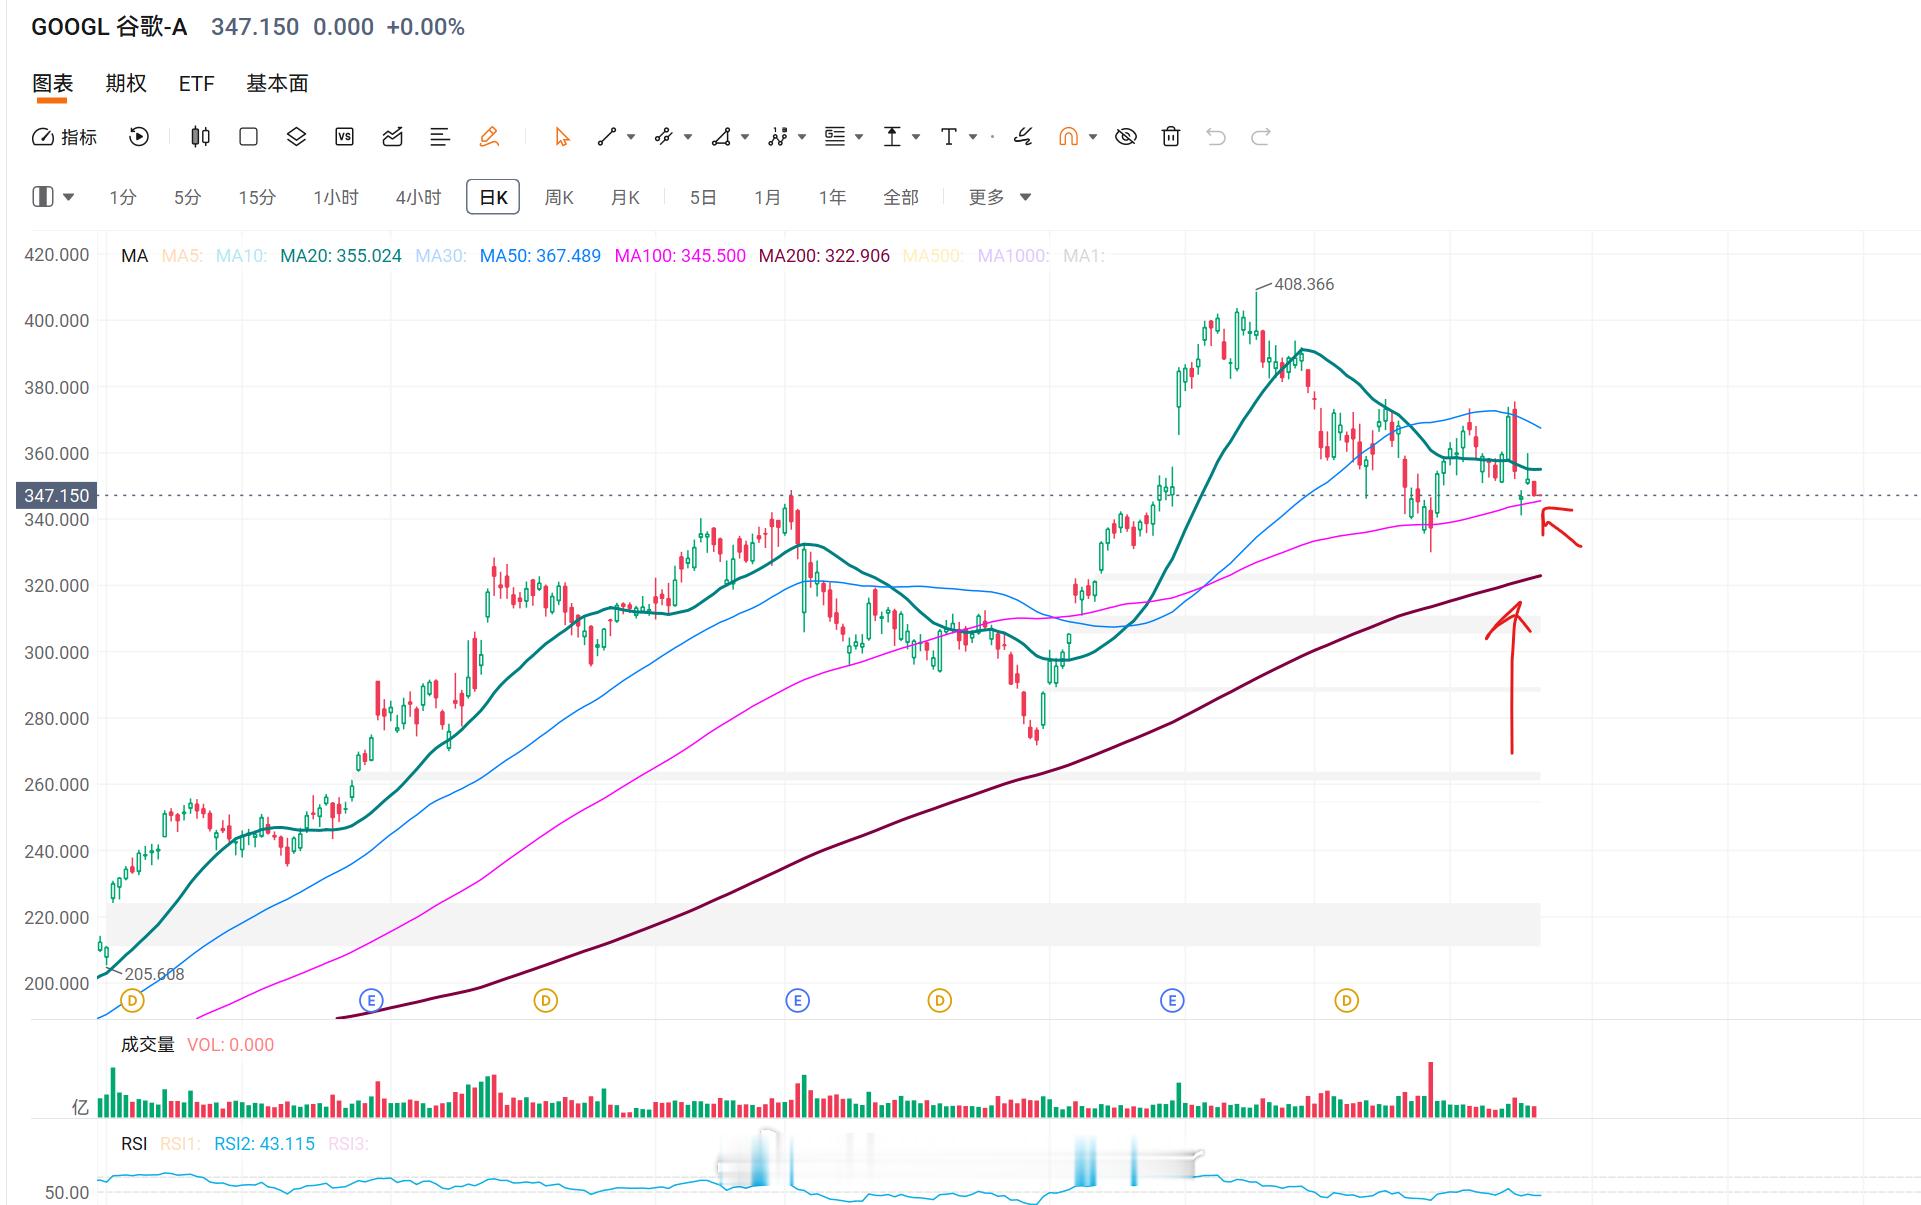Image resolution: width=1921 pixels, height=1205 pixels.
Task: Select the triangle shape drawing tool
Action: click(721, 137)
